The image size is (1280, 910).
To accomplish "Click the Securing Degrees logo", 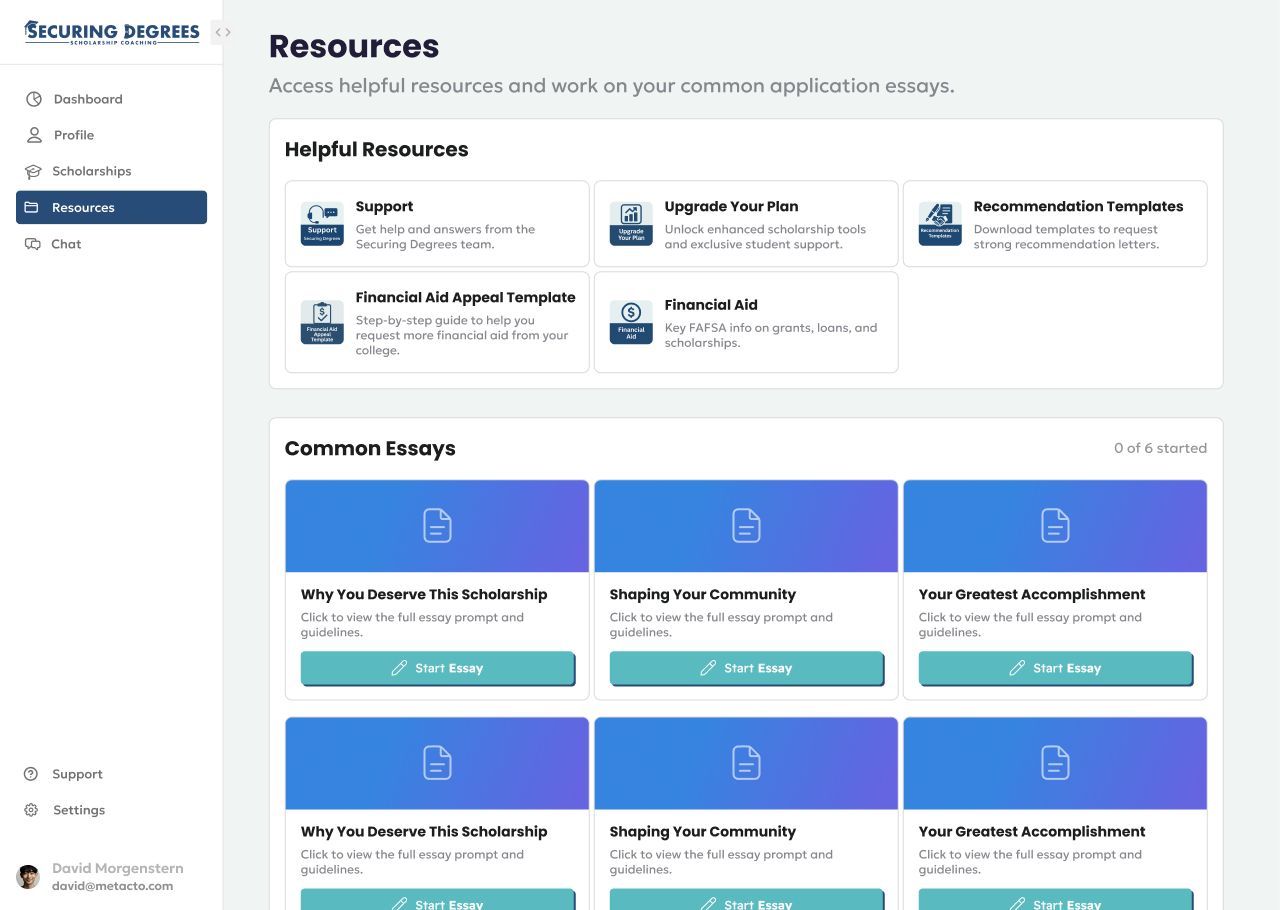I will (112, 33).
